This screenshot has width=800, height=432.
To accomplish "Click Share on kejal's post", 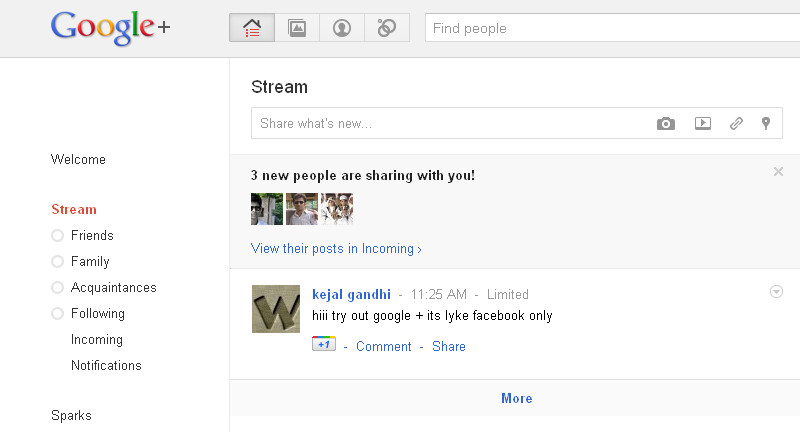I will pyautogui.click(x=449, y=346).
